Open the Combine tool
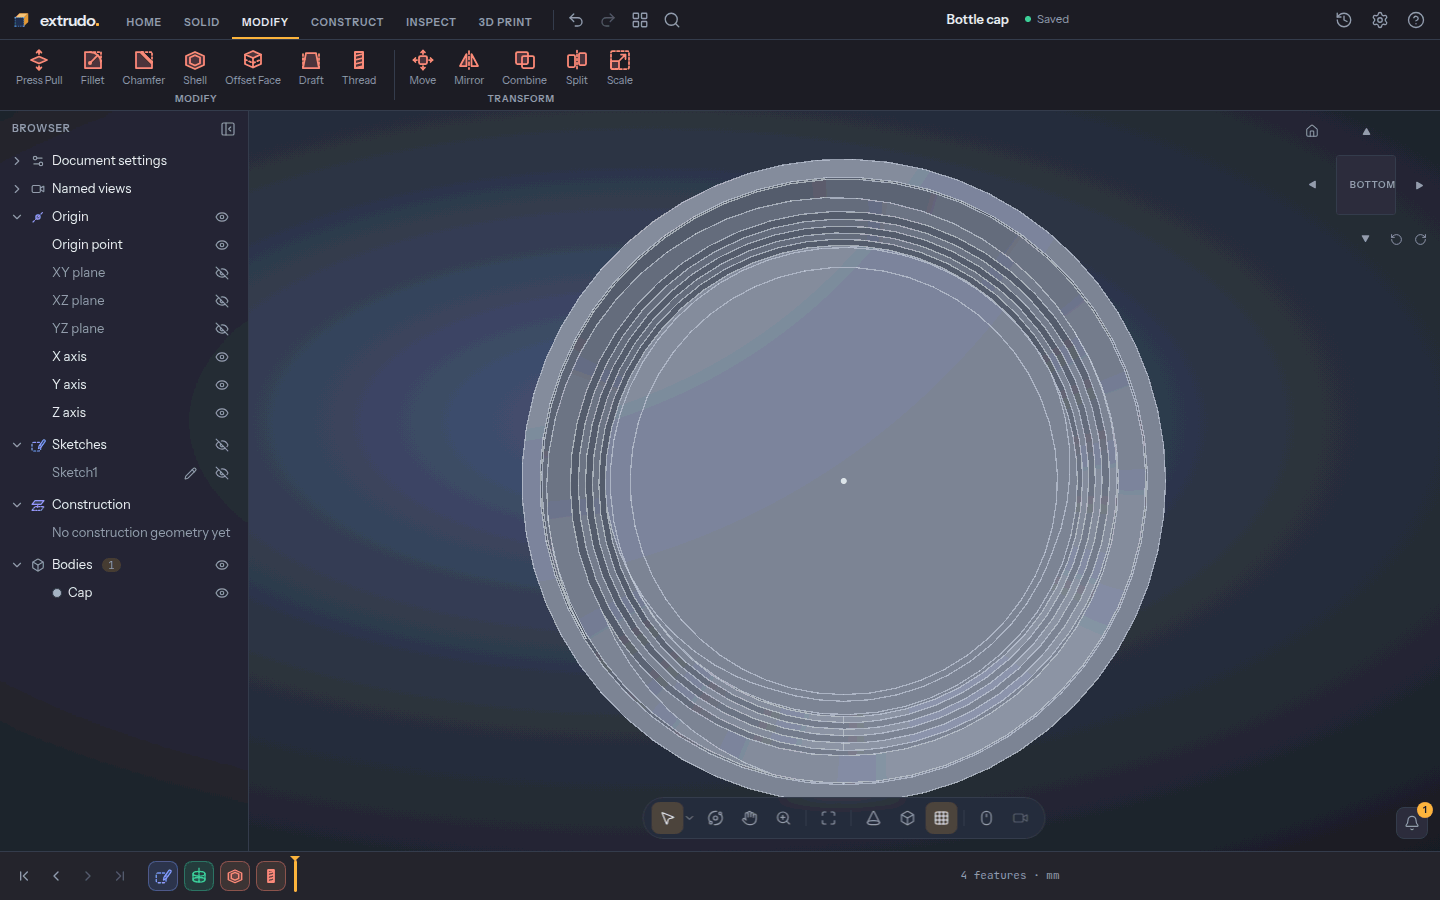This screenshot has height=900, width=1440. (524, 68)
